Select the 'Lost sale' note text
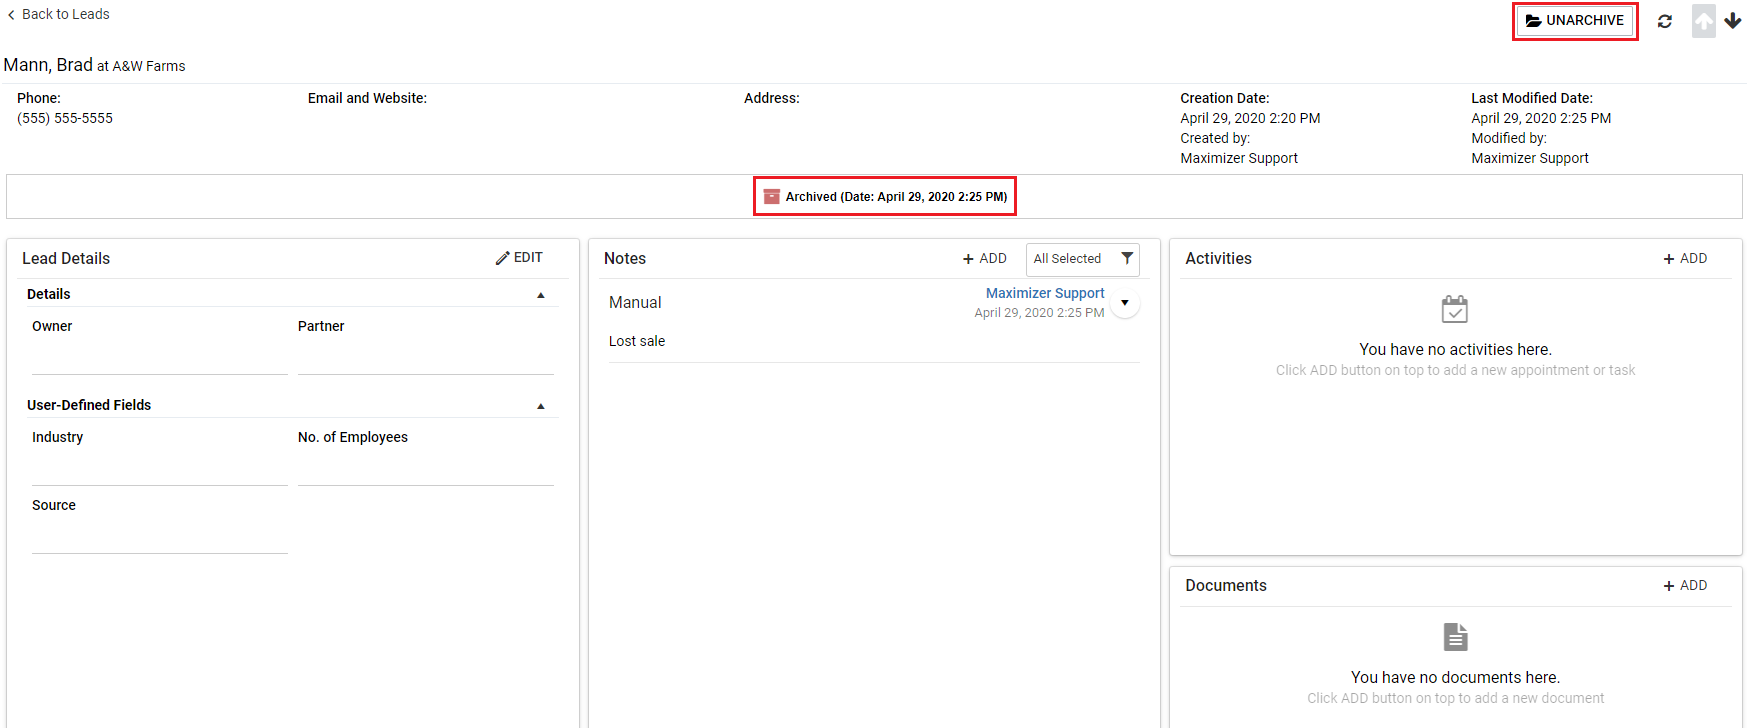The image size is (1756, 728). (x=637, y=341)
